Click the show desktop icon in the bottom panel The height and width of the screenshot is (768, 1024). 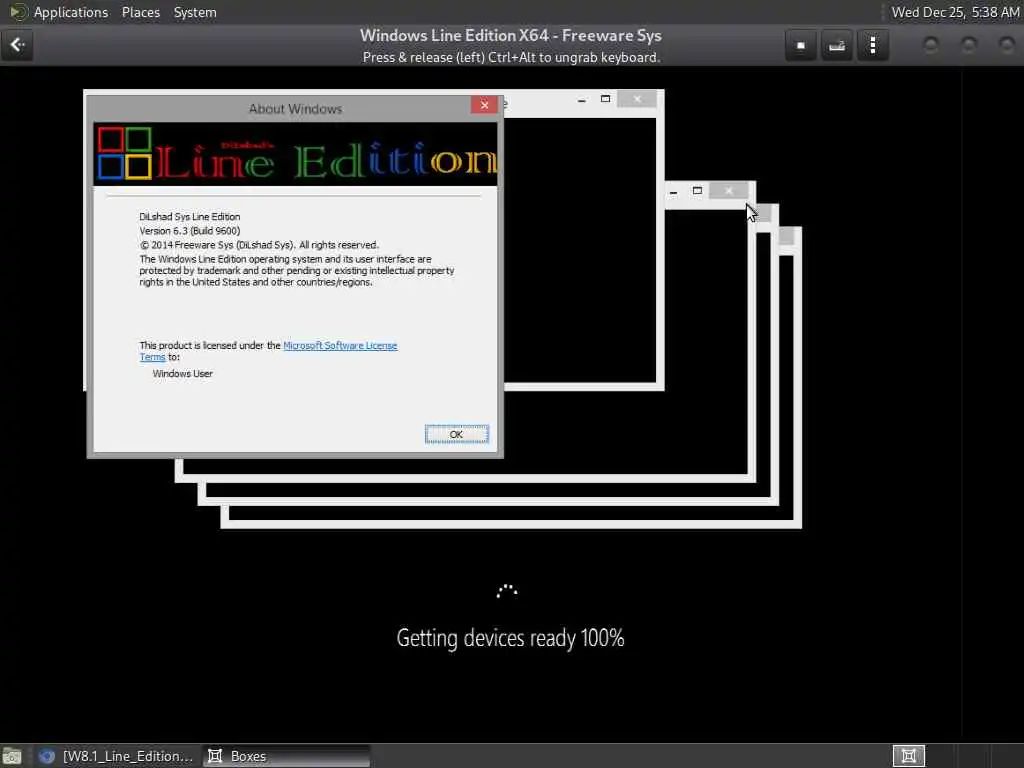pos(12,756)
